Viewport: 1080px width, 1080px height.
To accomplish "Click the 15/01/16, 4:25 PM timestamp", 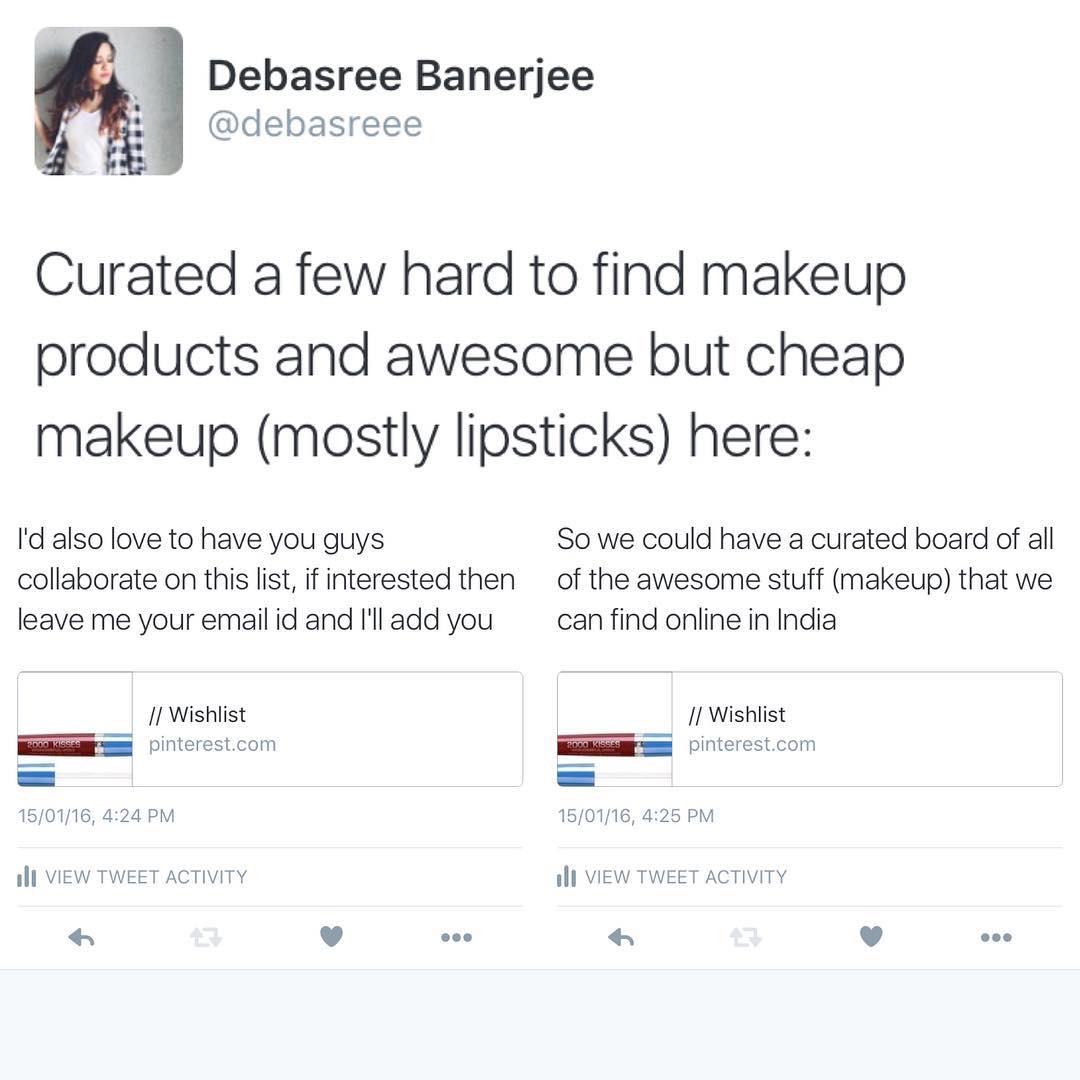I will (636, 816).
